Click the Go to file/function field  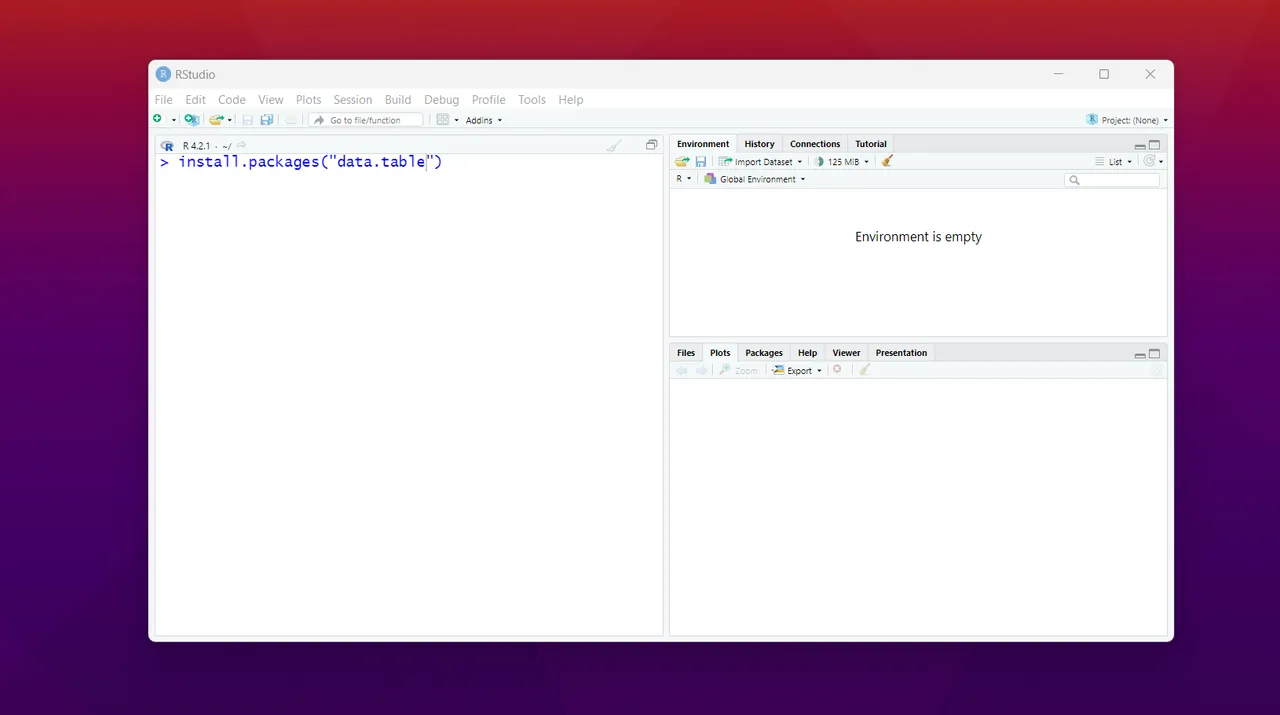coord(366,120)
